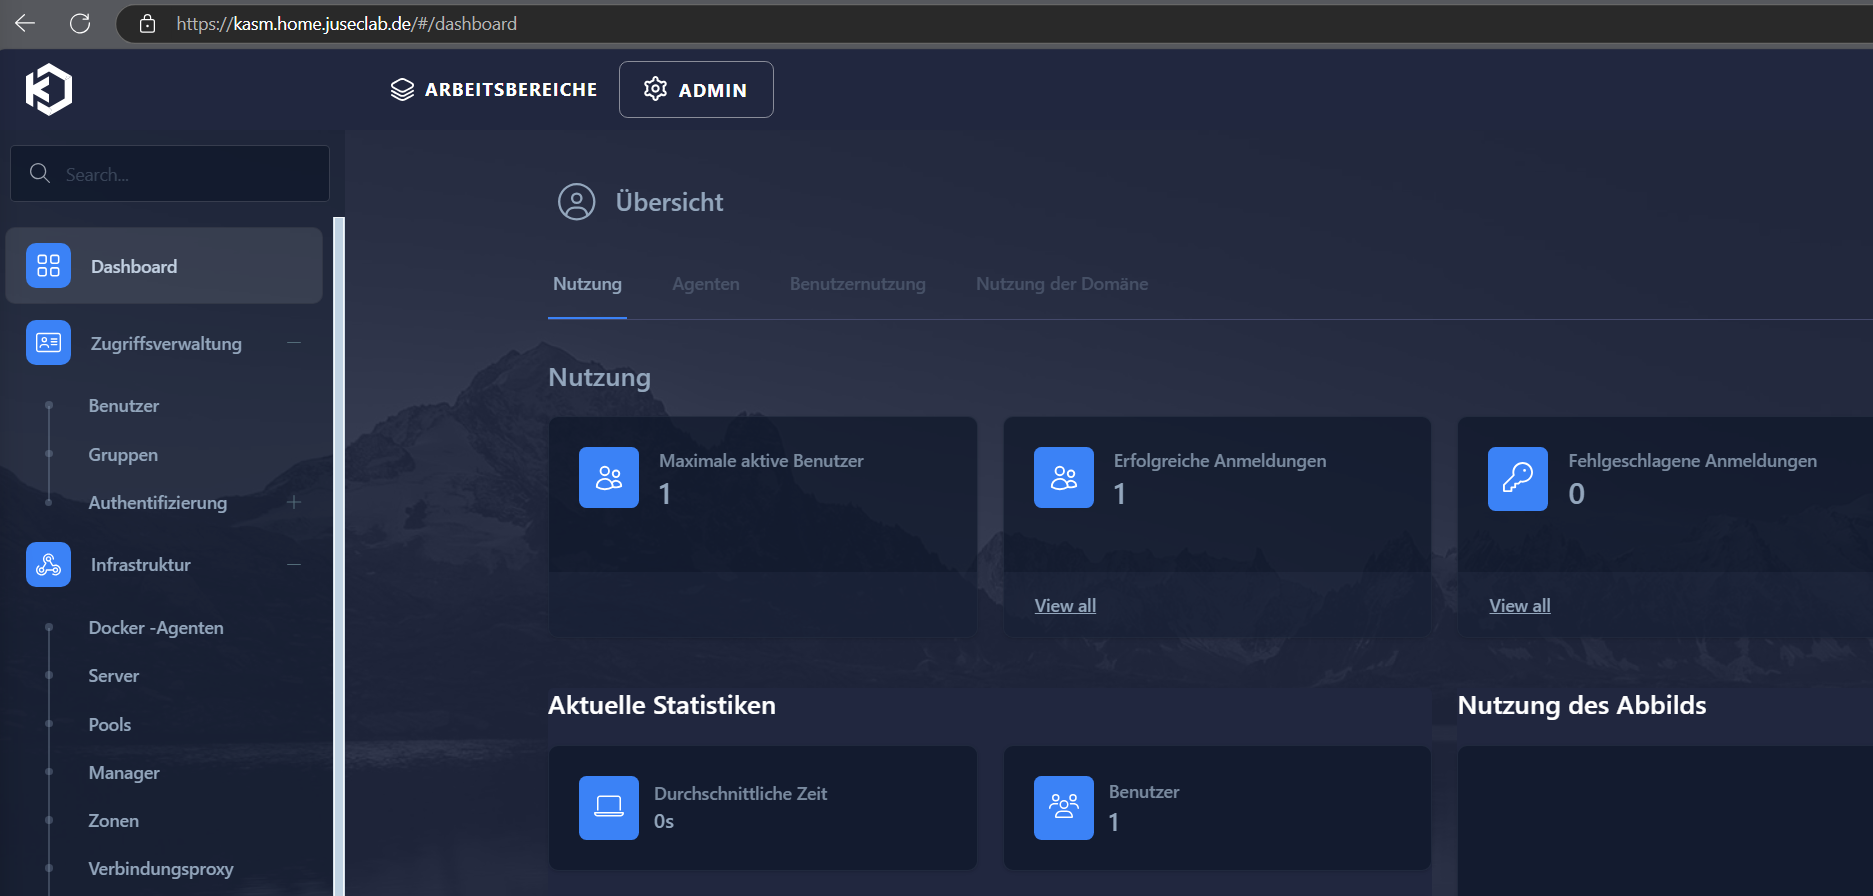Viewport: 1873px width, 896px height.
Task: Collapse the Zugriffsverwaltung section
Action: [294, 343]
